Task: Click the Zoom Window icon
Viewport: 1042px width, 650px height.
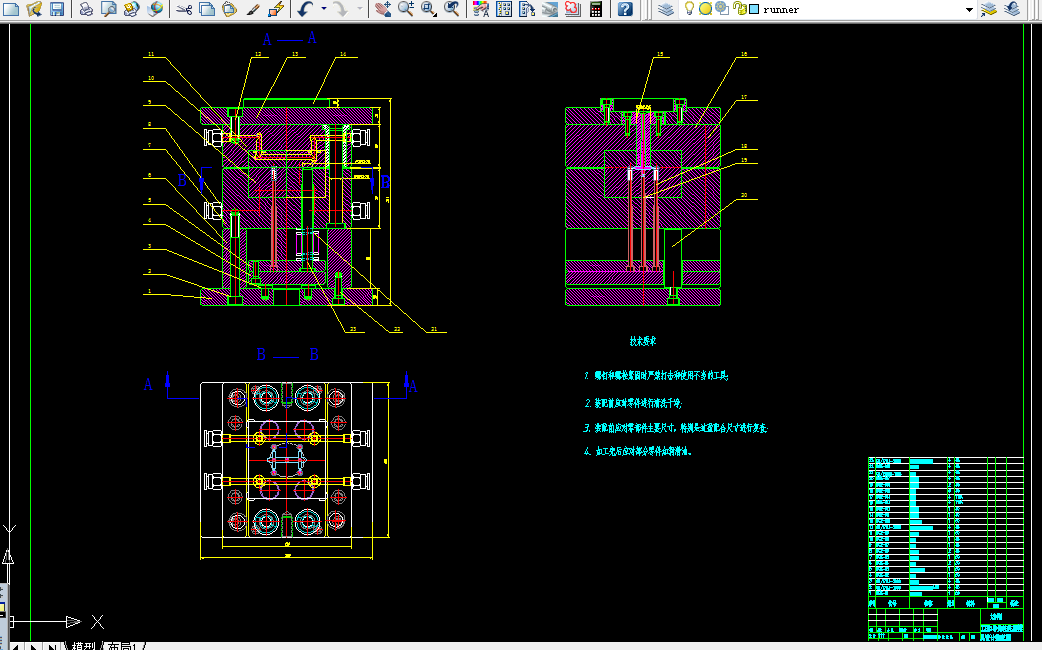Action: [429, 9]
